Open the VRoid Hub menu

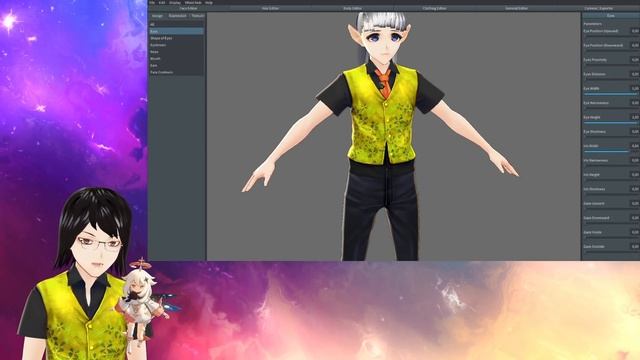pyautogui.click(x=193, y=2)
